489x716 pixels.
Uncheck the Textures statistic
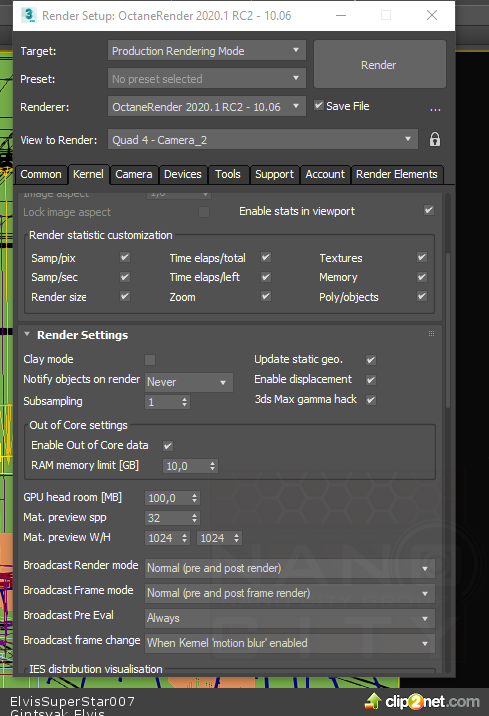click(422, 258)
